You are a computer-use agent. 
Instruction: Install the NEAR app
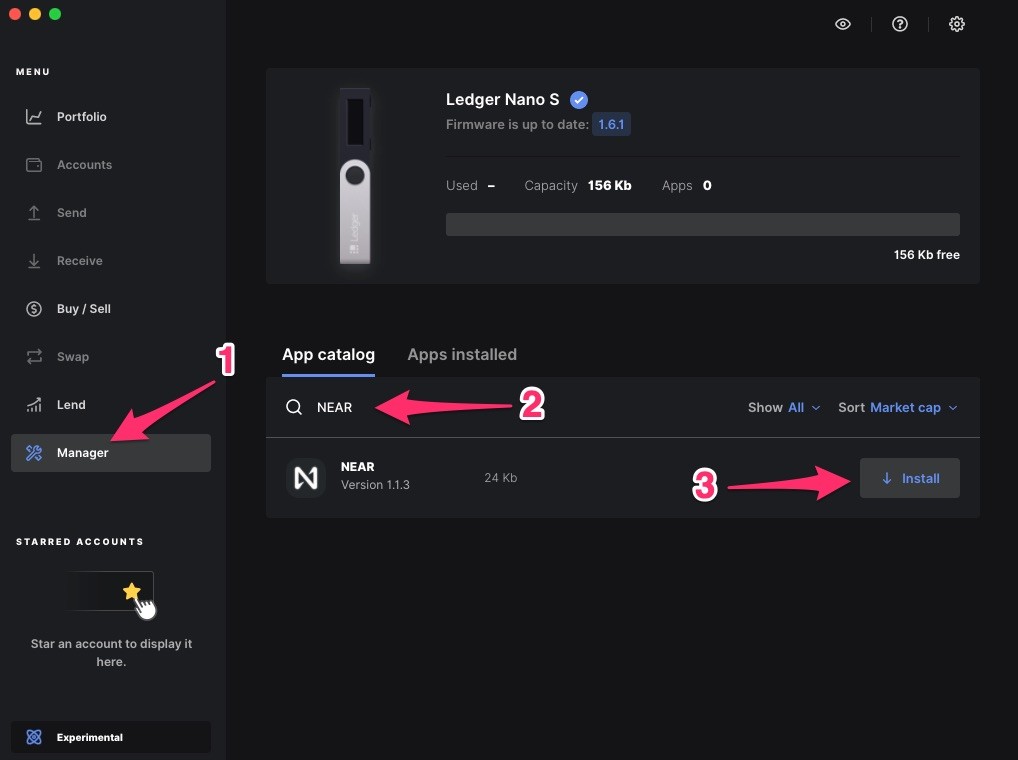(910, 478)
